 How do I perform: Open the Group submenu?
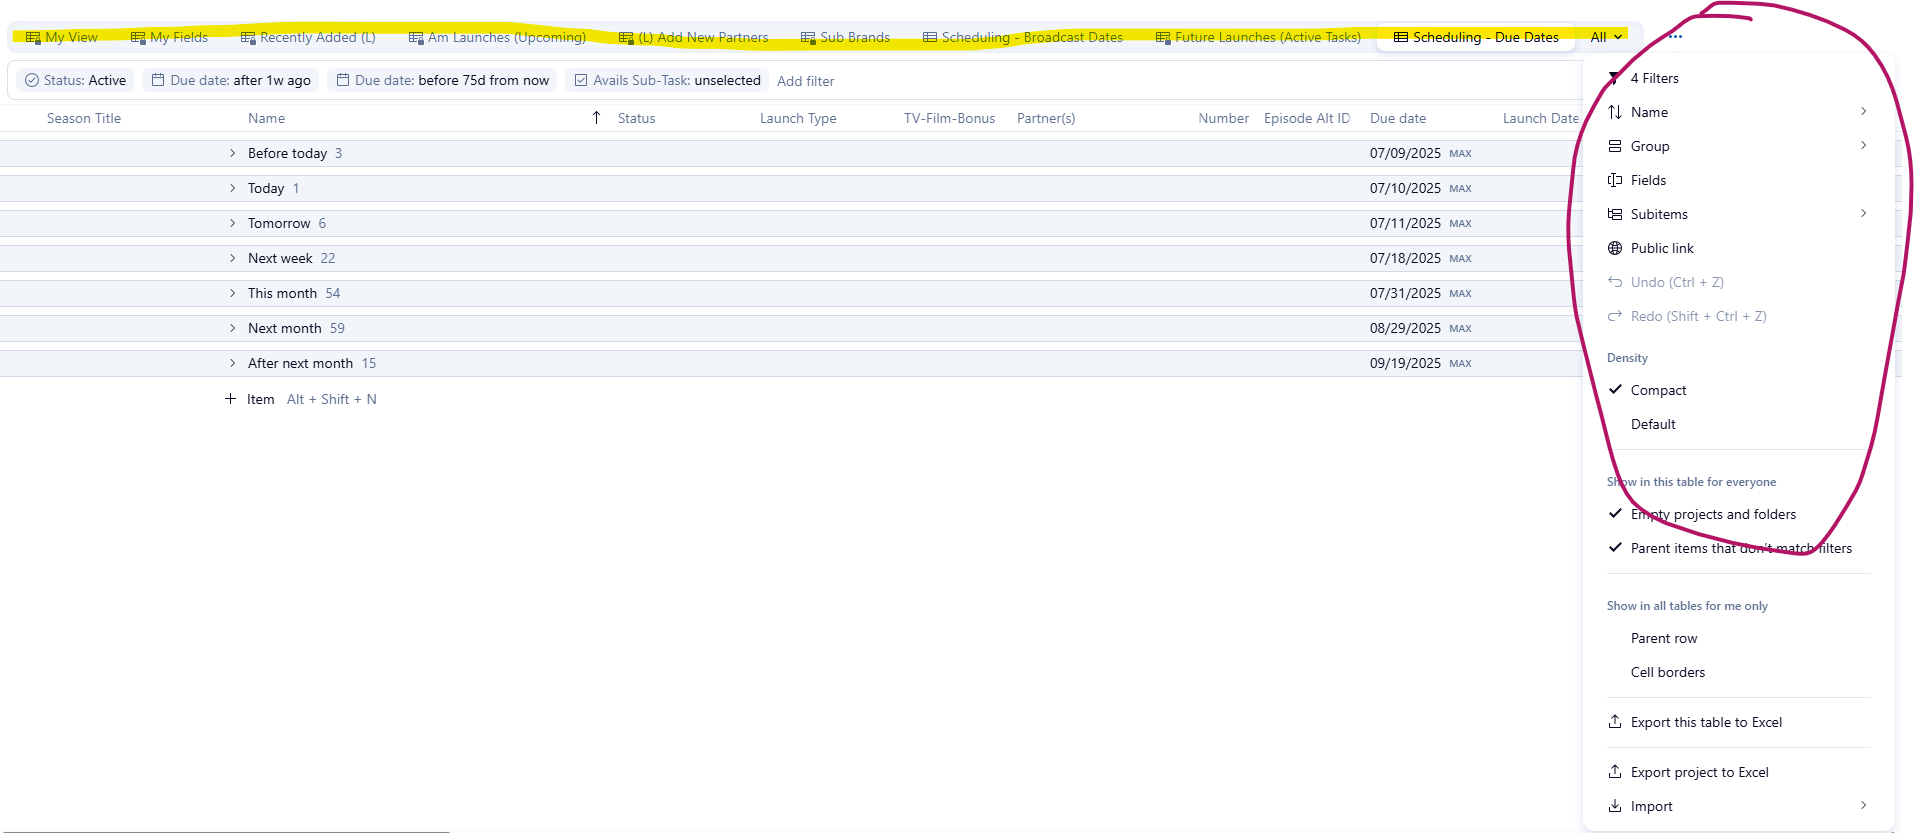pos(1738,146)
